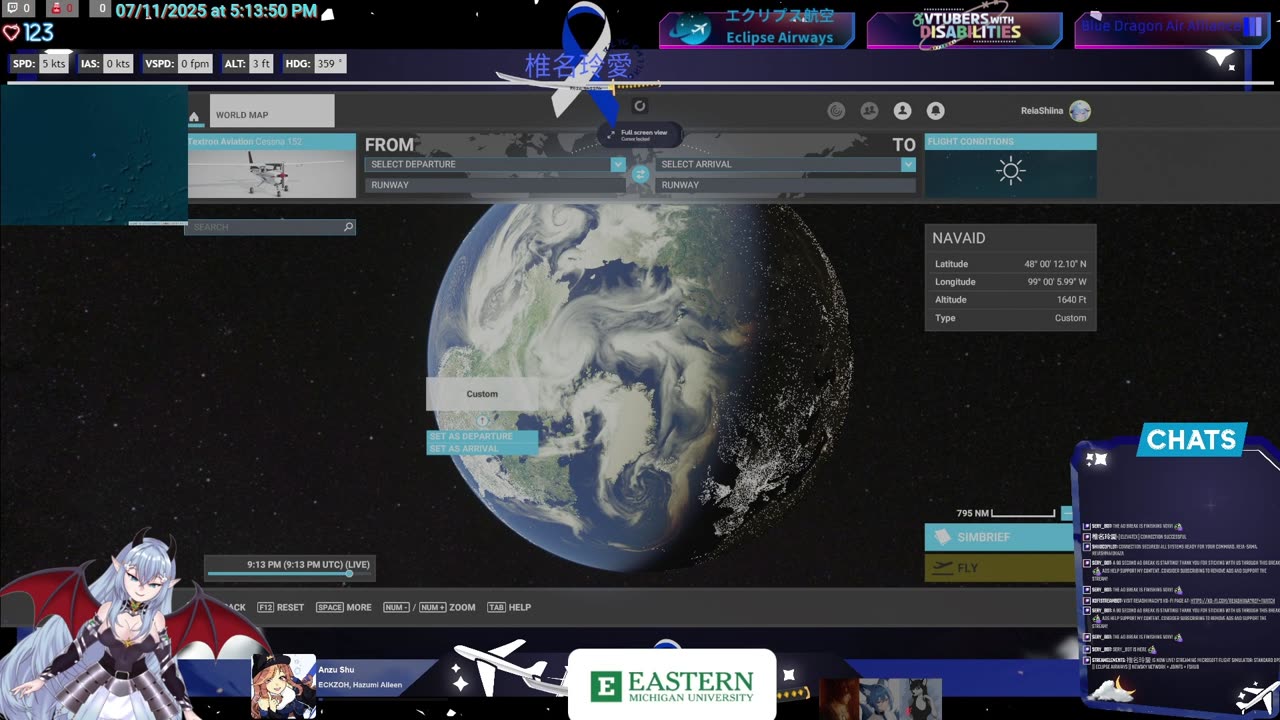Open the marketplace swirl icon in the top bar
1280x720 pixels.
(837, 111)
